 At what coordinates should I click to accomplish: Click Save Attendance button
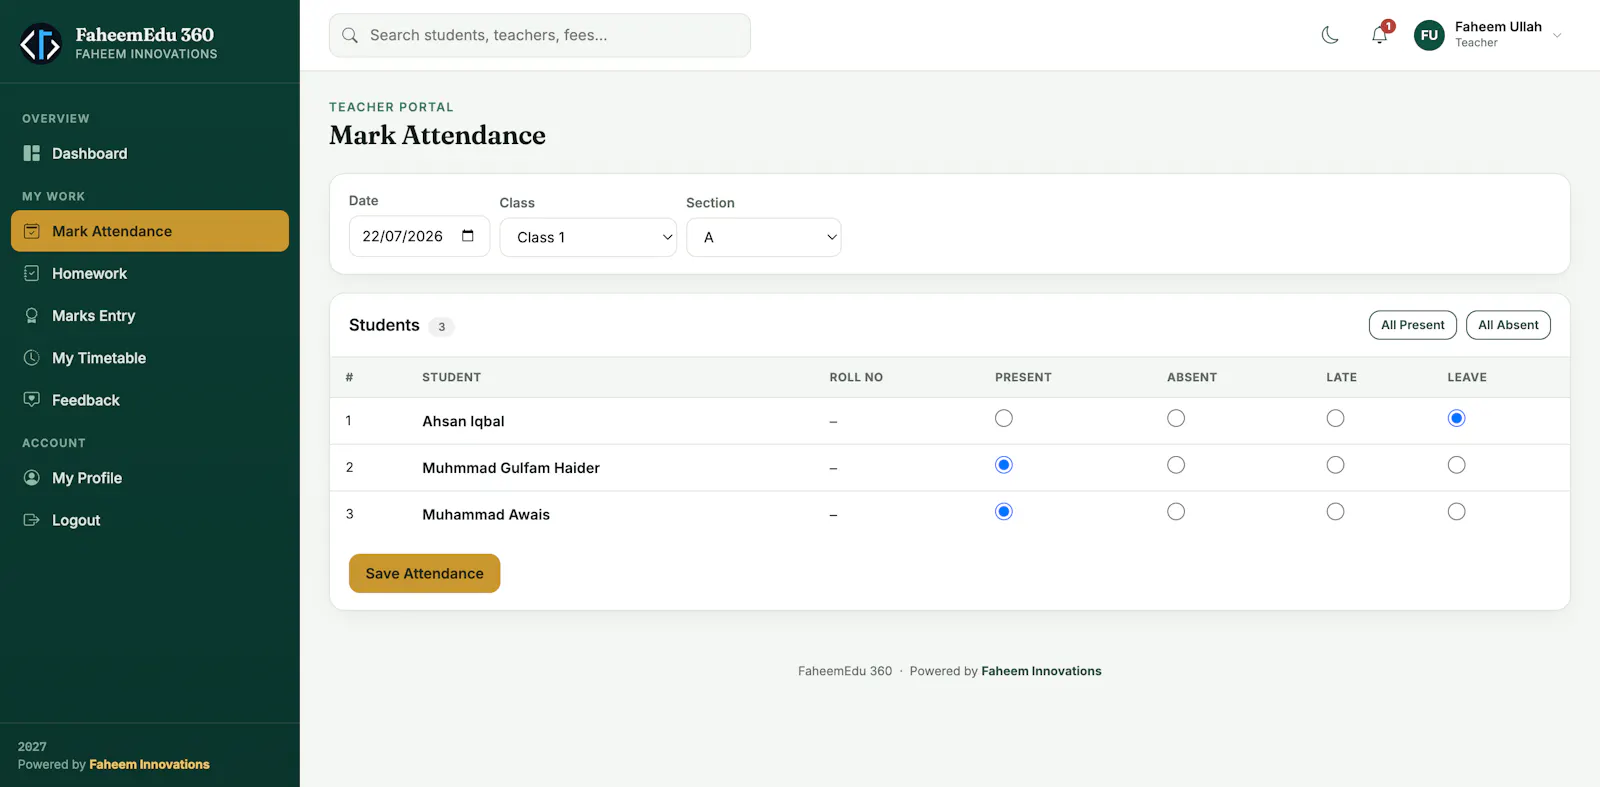(424, 573)
